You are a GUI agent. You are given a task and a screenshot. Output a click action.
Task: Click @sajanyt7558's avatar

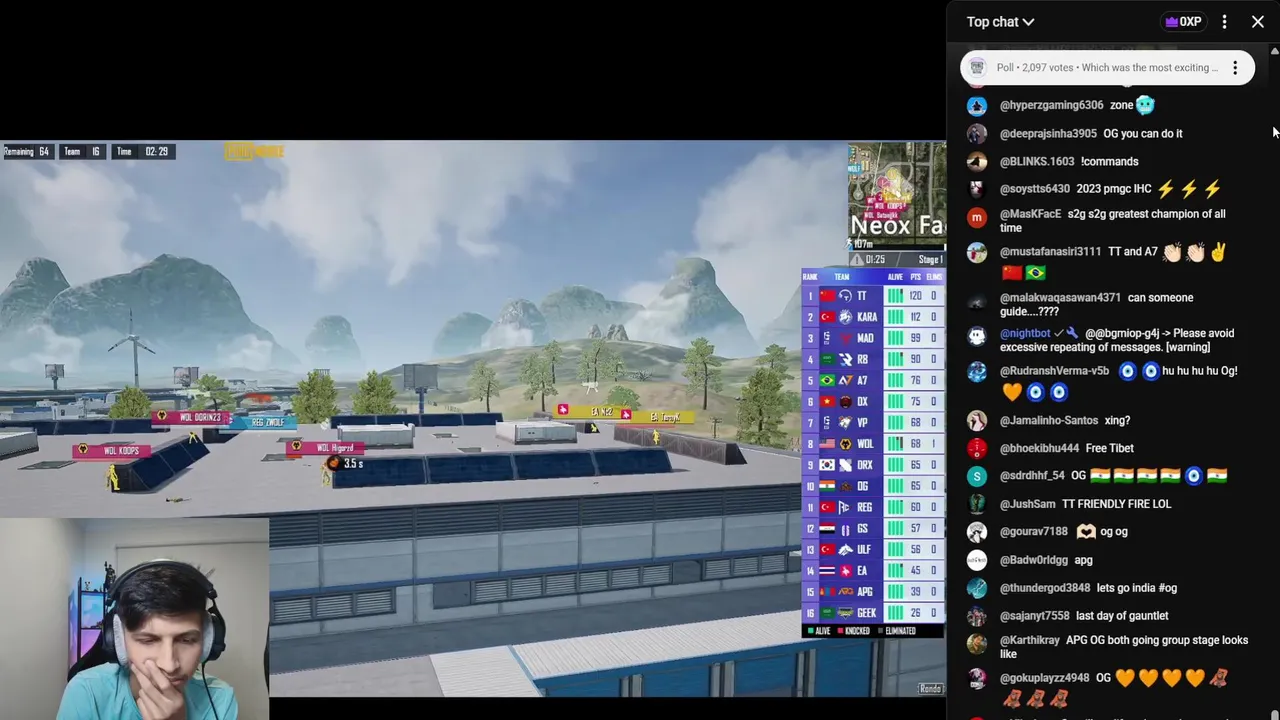tap(977, 616)
